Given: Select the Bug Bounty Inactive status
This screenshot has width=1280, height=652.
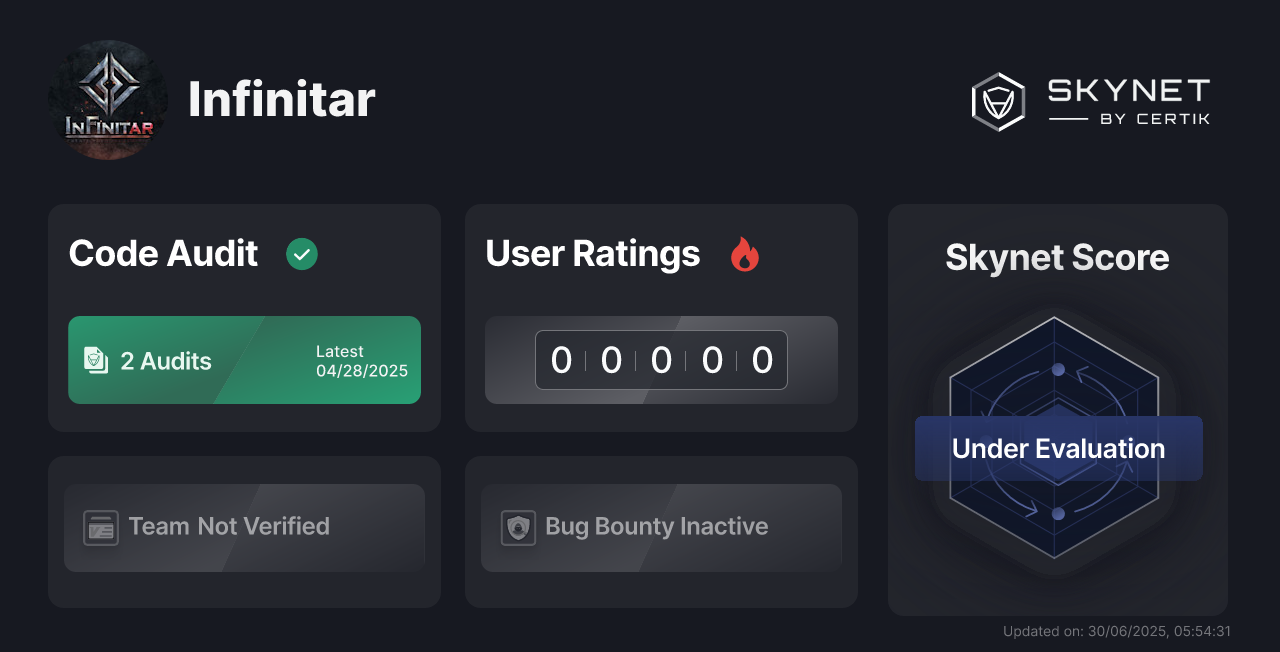Looking at the screenshot, I should coord(661,528).
